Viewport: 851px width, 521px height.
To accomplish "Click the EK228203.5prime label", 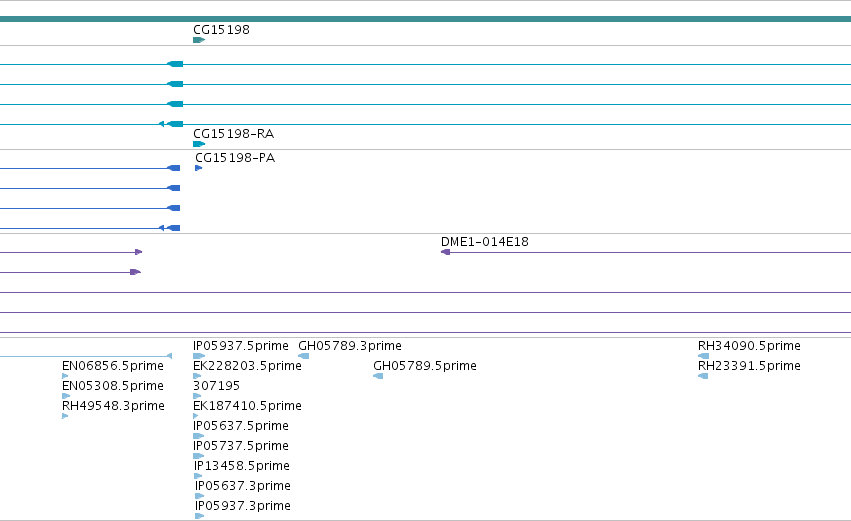I will point(247,366).
